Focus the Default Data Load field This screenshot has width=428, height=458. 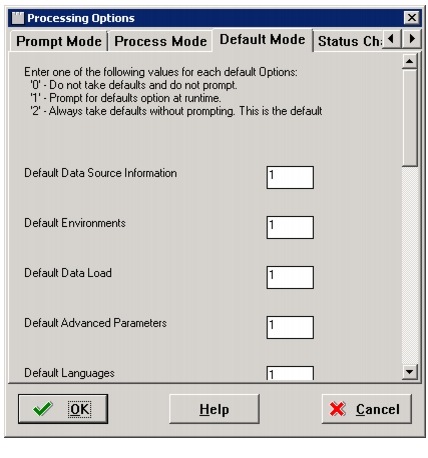(x=290, y=277)
